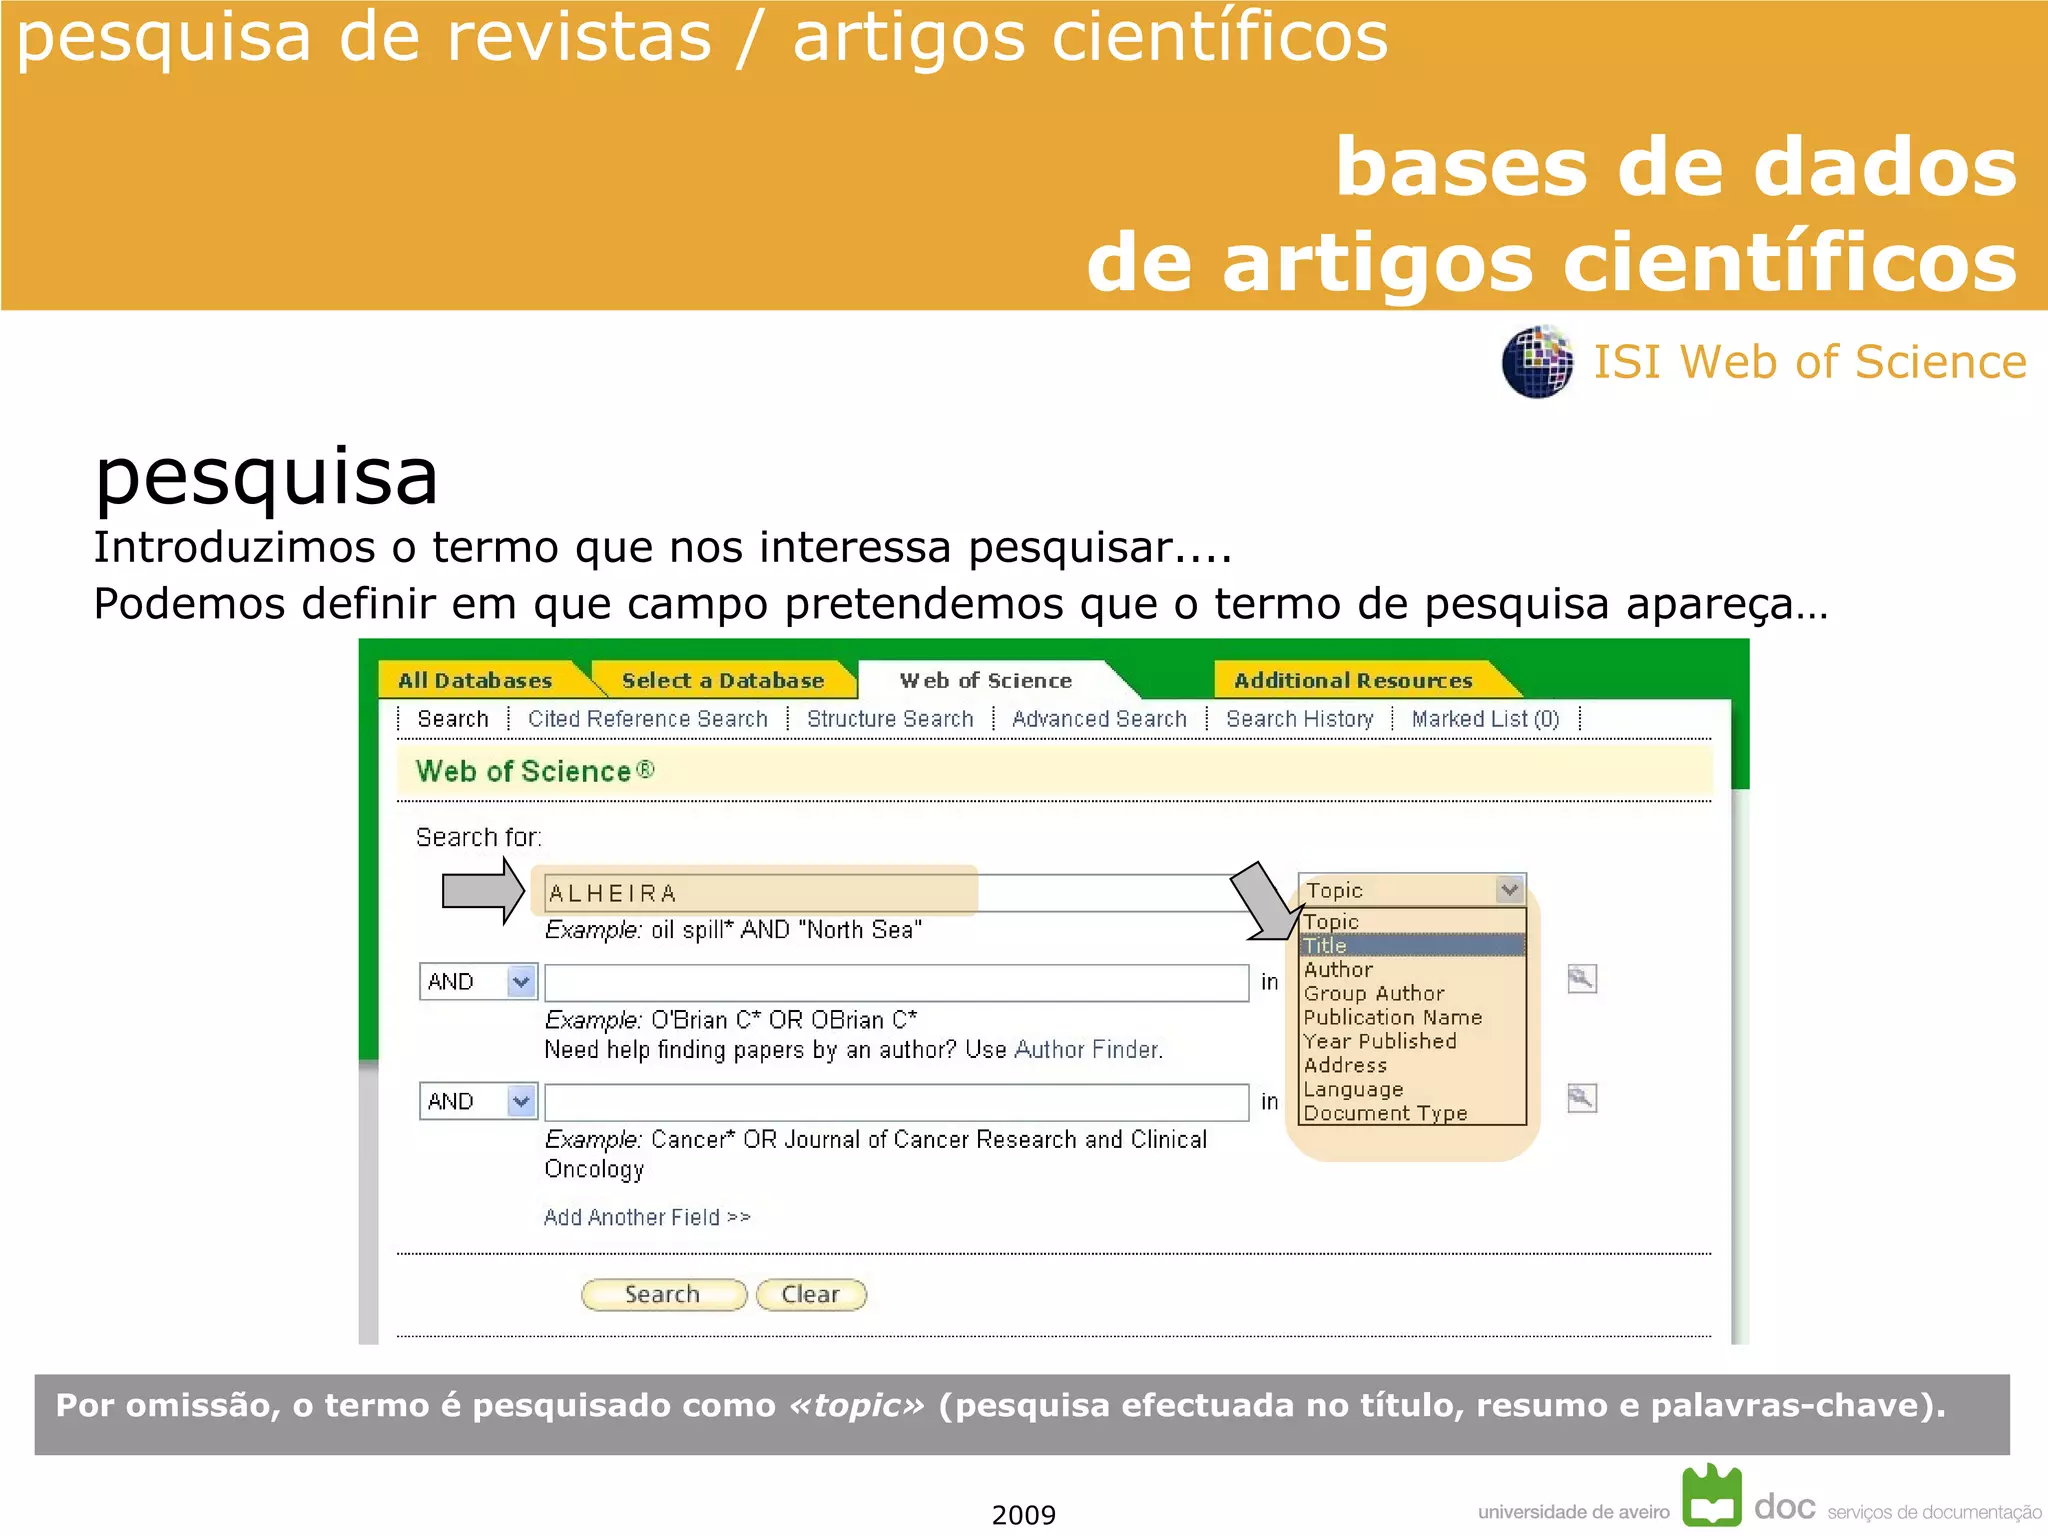Click the second empty search field
The image size is (2048, 1536).
[x=897, y=982]
